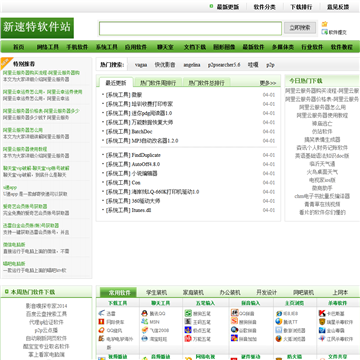Switch to the 家庭装机 tab

click(193, 293)
